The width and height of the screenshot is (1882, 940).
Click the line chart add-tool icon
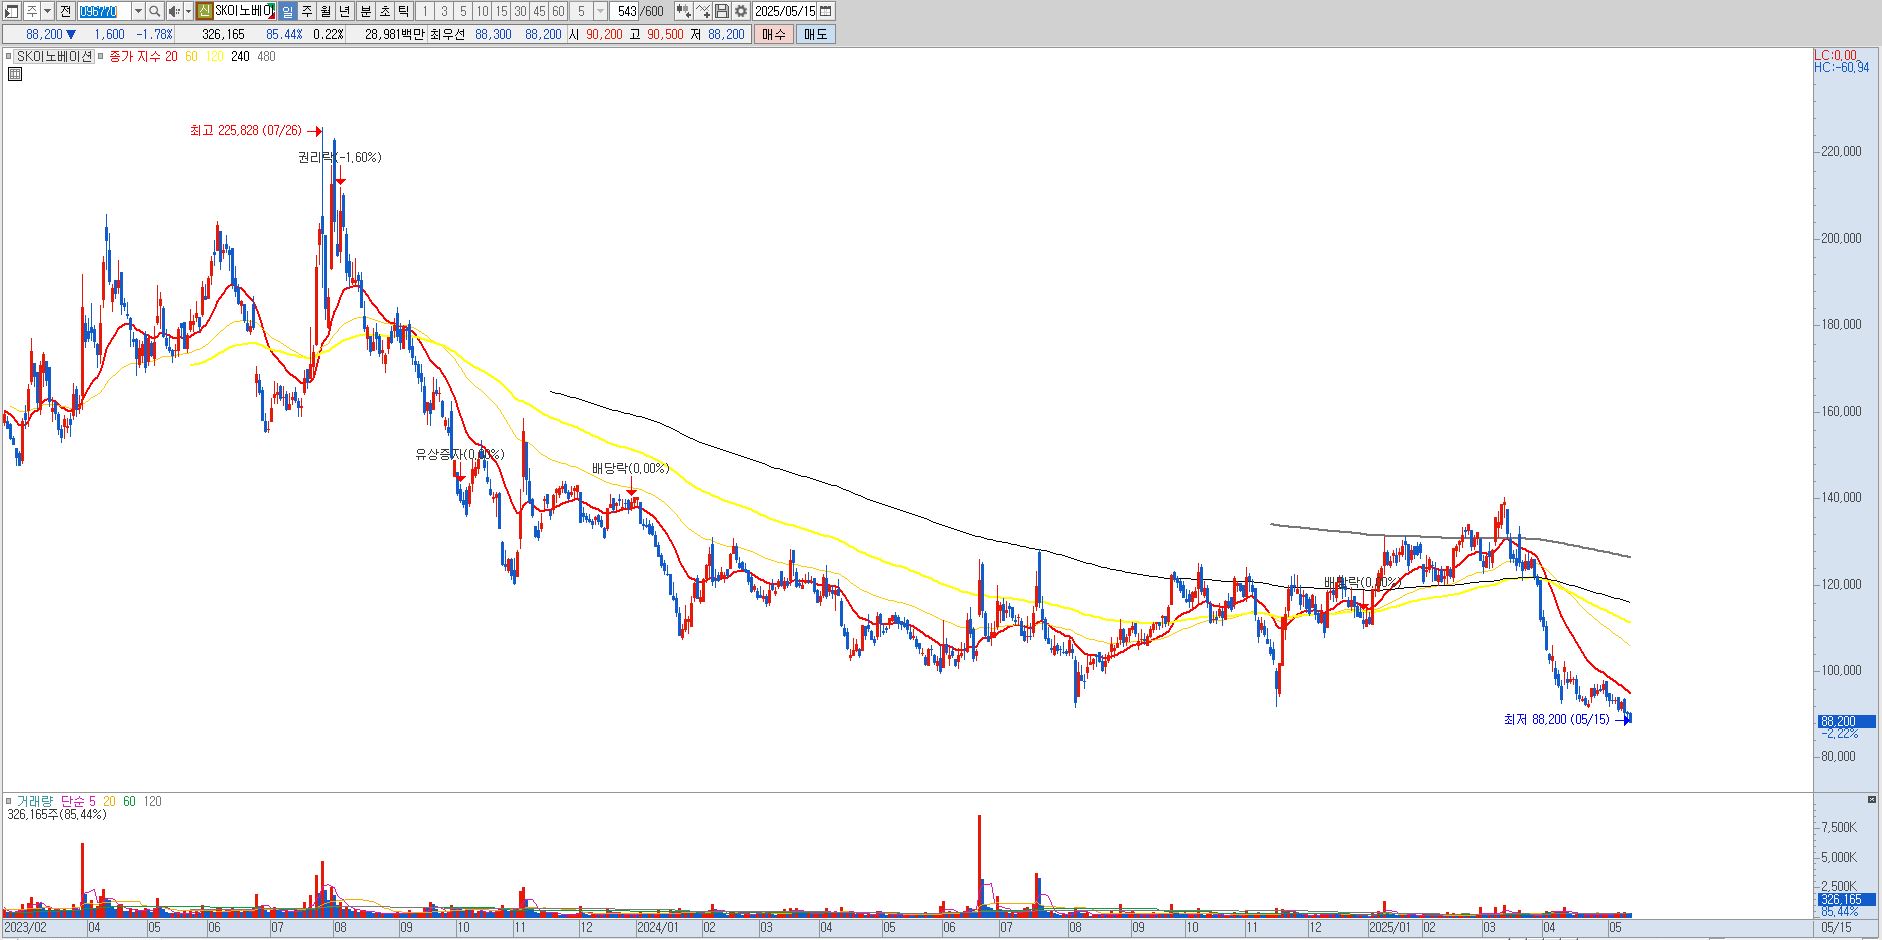(x=703, y=11)
